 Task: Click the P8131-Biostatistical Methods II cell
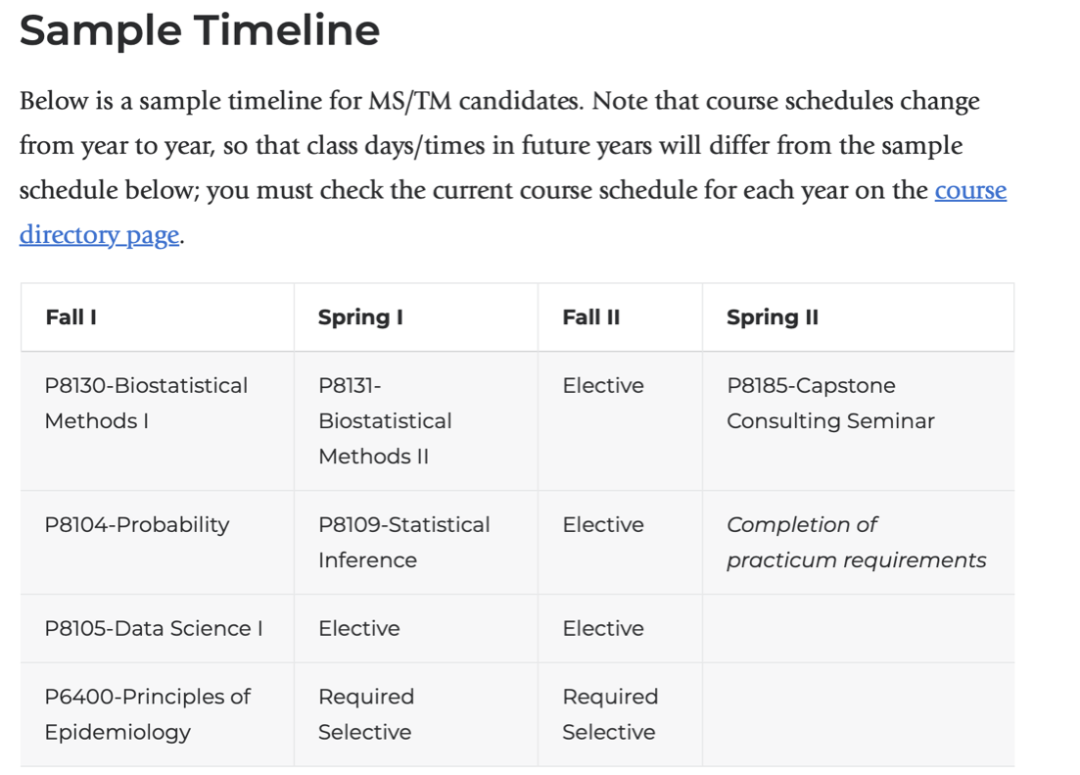coord(385,421)
